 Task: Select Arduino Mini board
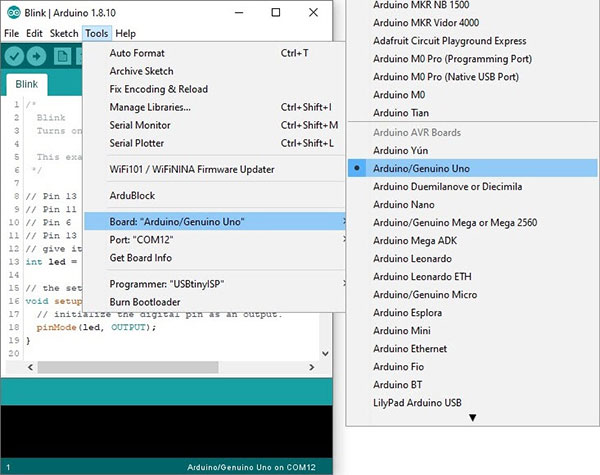tap(473, 330)
